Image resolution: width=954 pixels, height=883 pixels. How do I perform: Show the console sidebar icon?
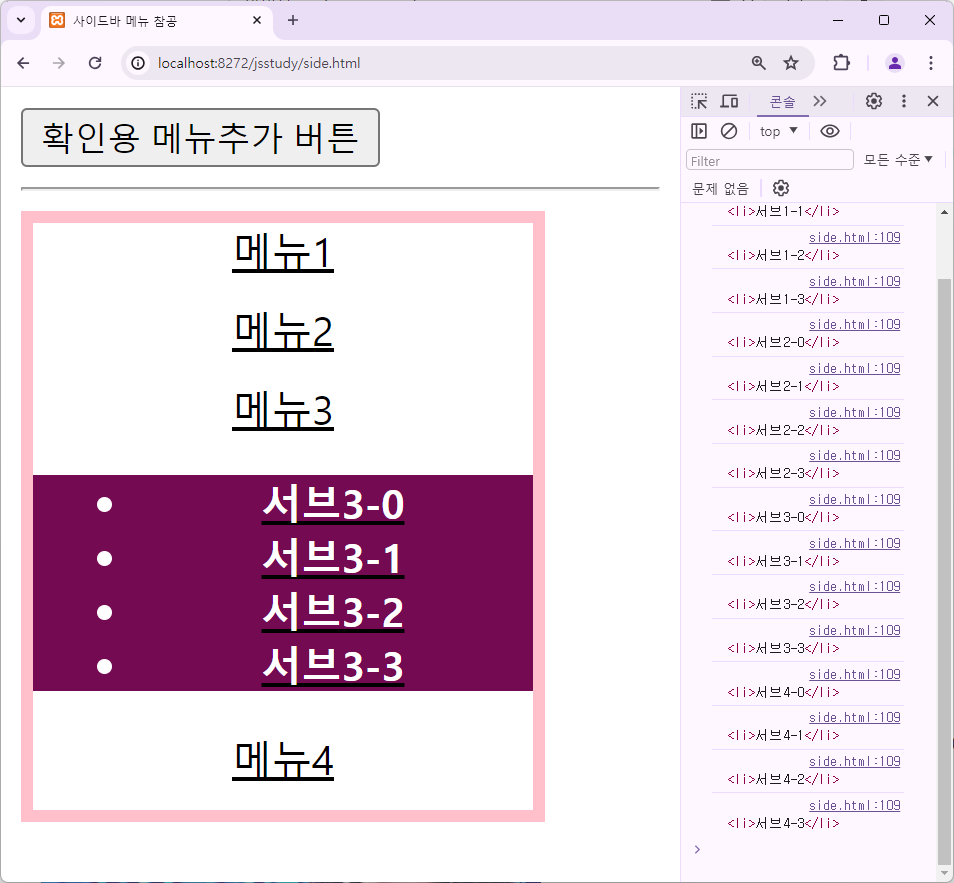(x=699, y=131)
